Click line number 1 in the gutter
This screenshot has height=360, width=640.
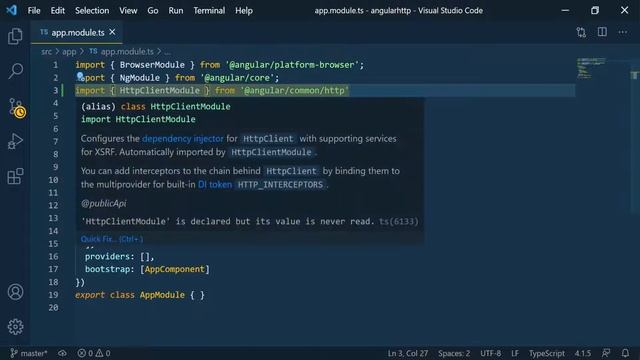(56, 65)
